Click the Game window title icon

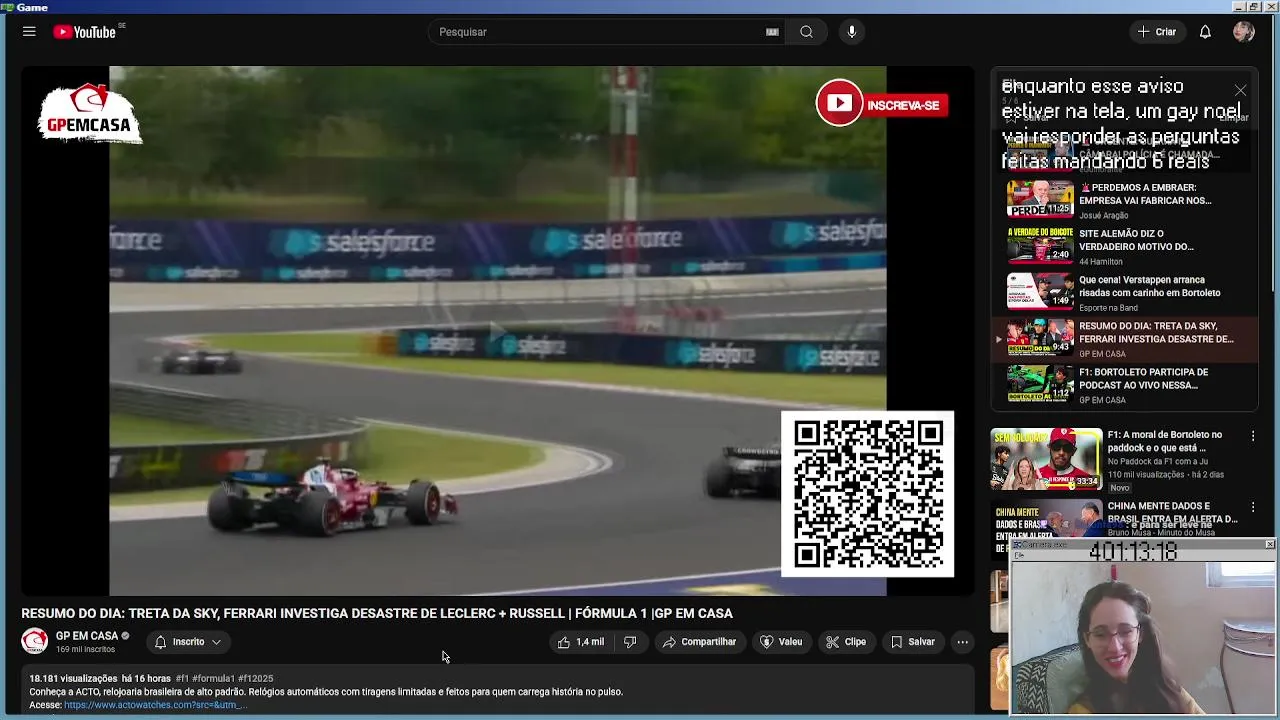pos(8,7)
